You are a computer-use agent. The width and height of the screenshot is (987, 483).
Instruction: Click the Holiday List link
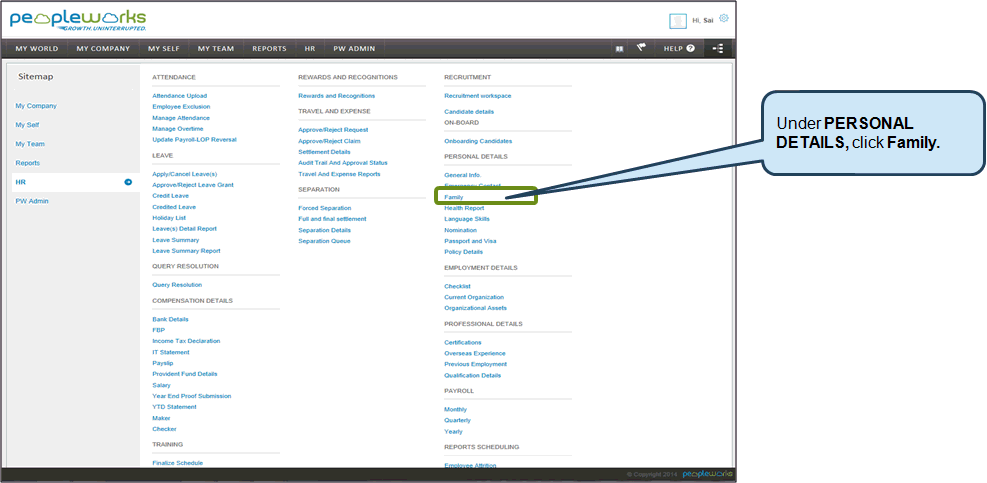click(x=169, y=218)
